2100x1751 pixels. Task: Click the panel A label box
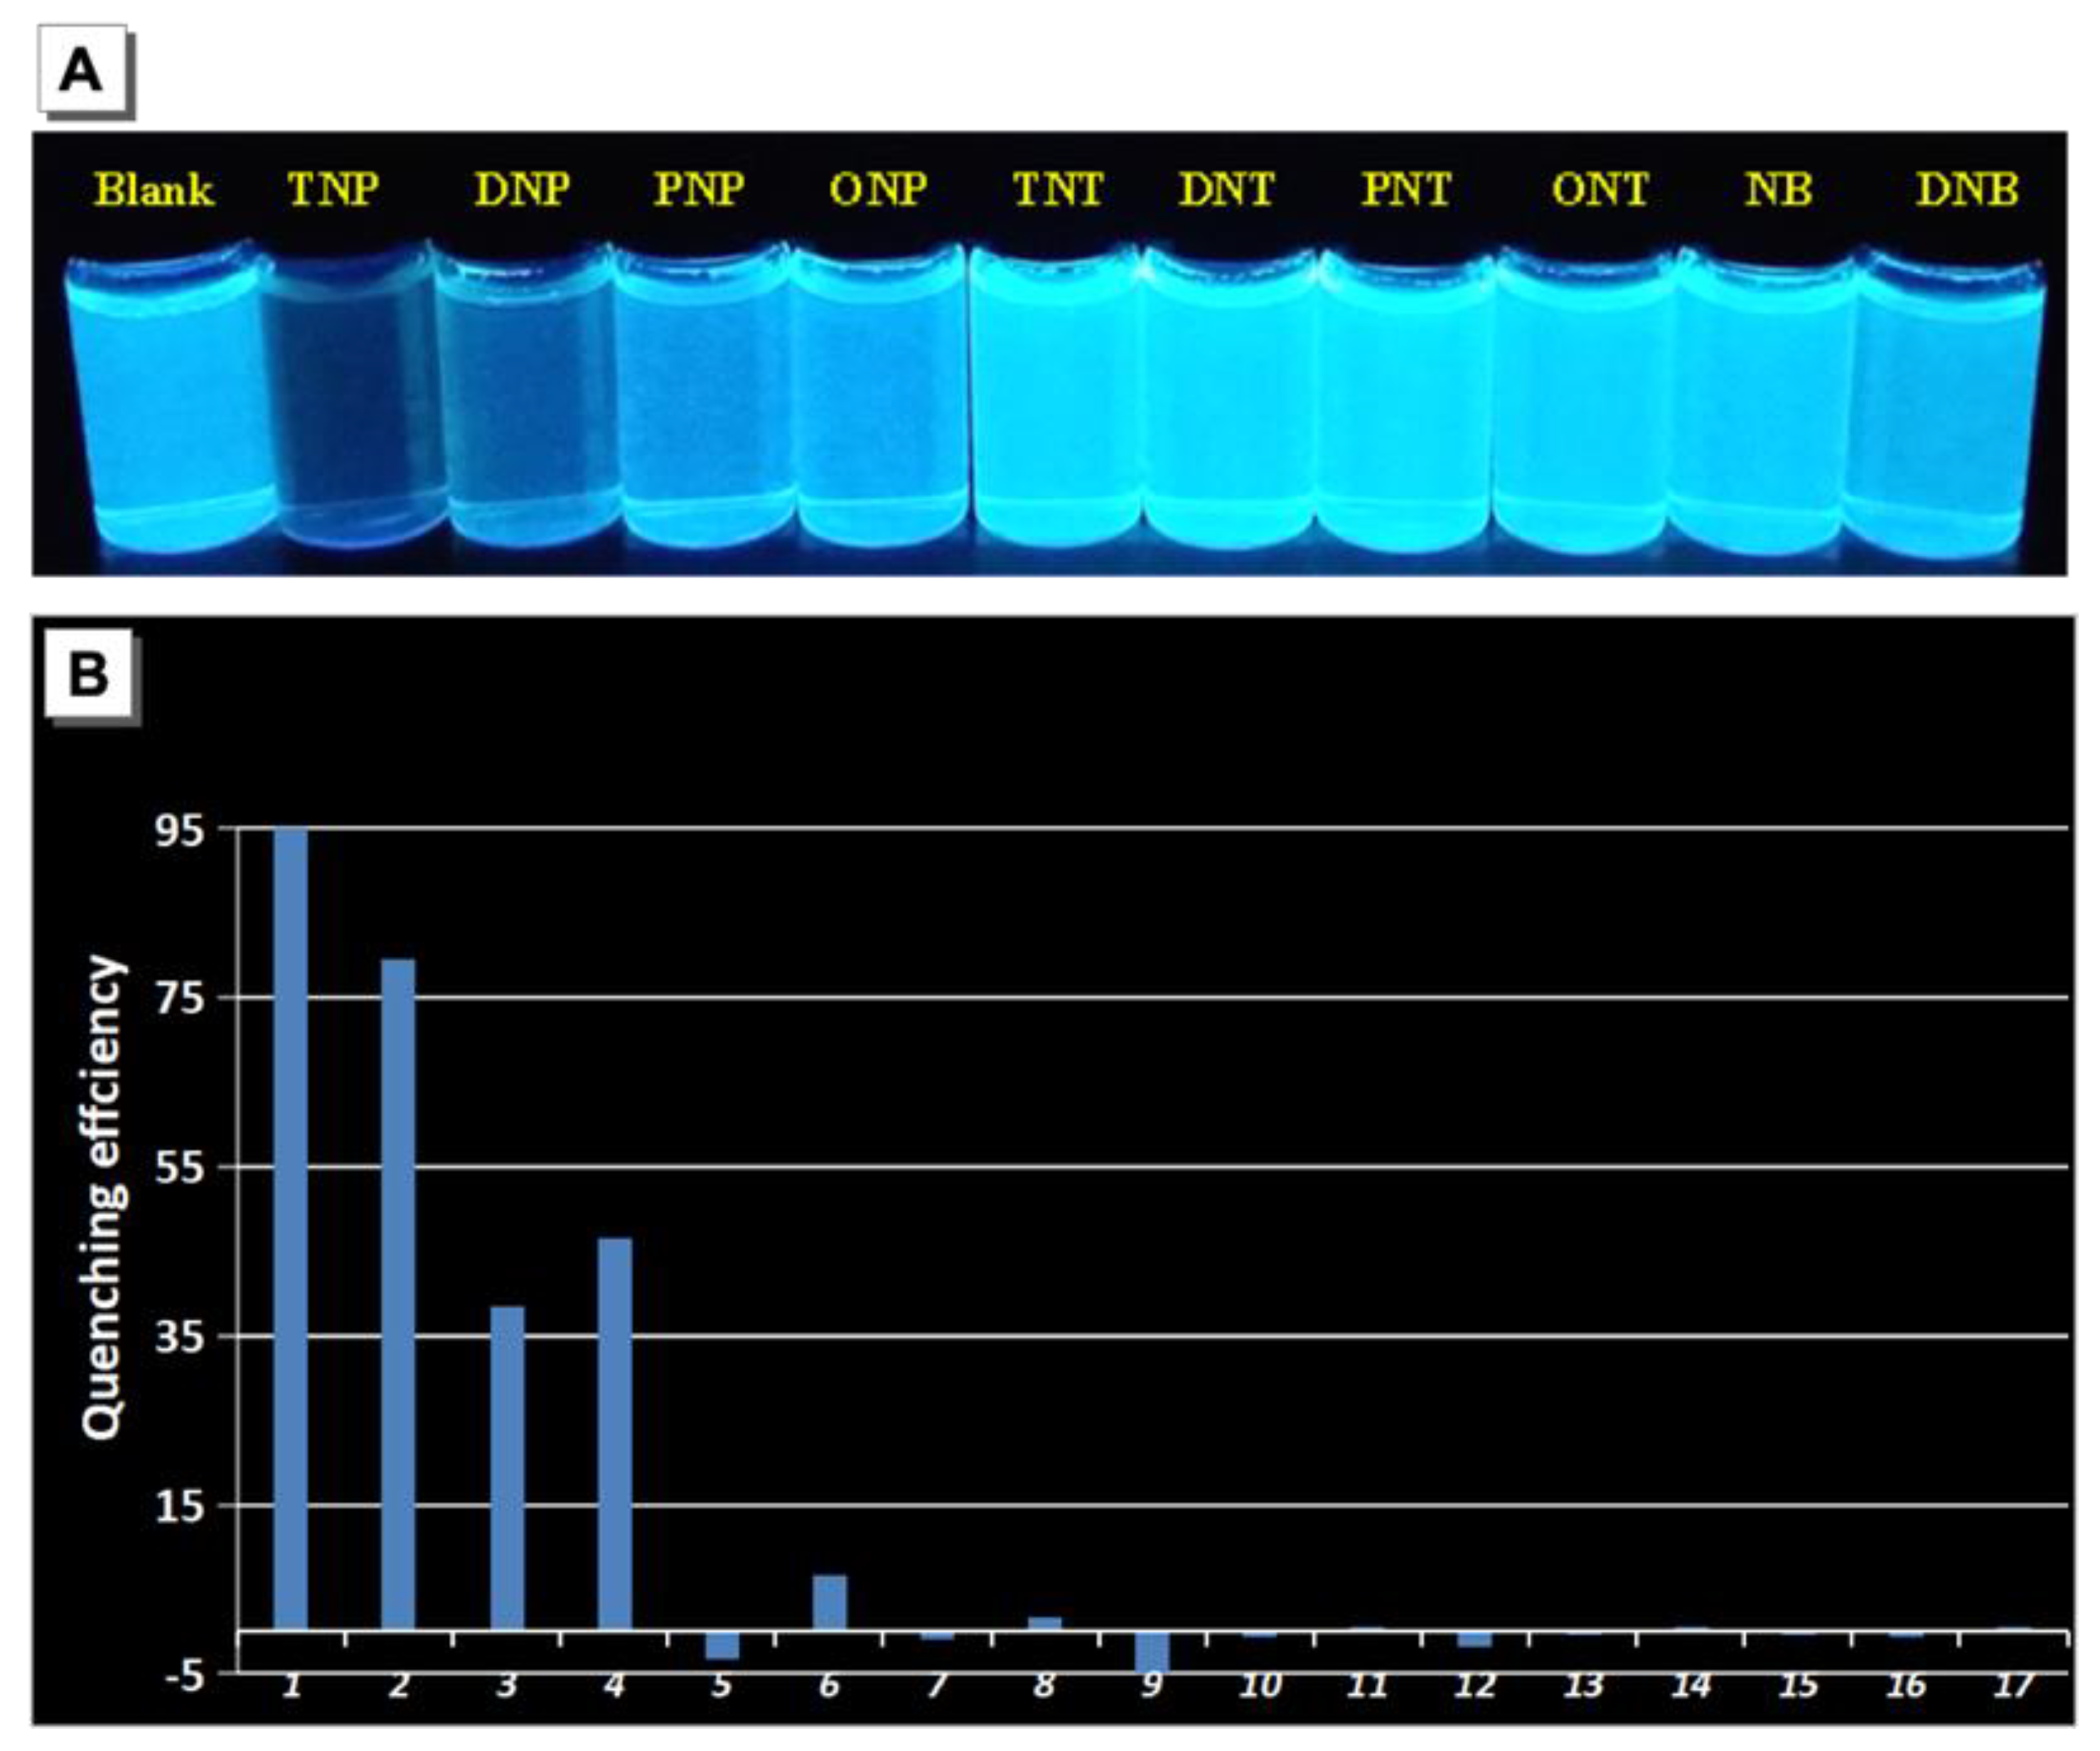(x=82, y=70)
